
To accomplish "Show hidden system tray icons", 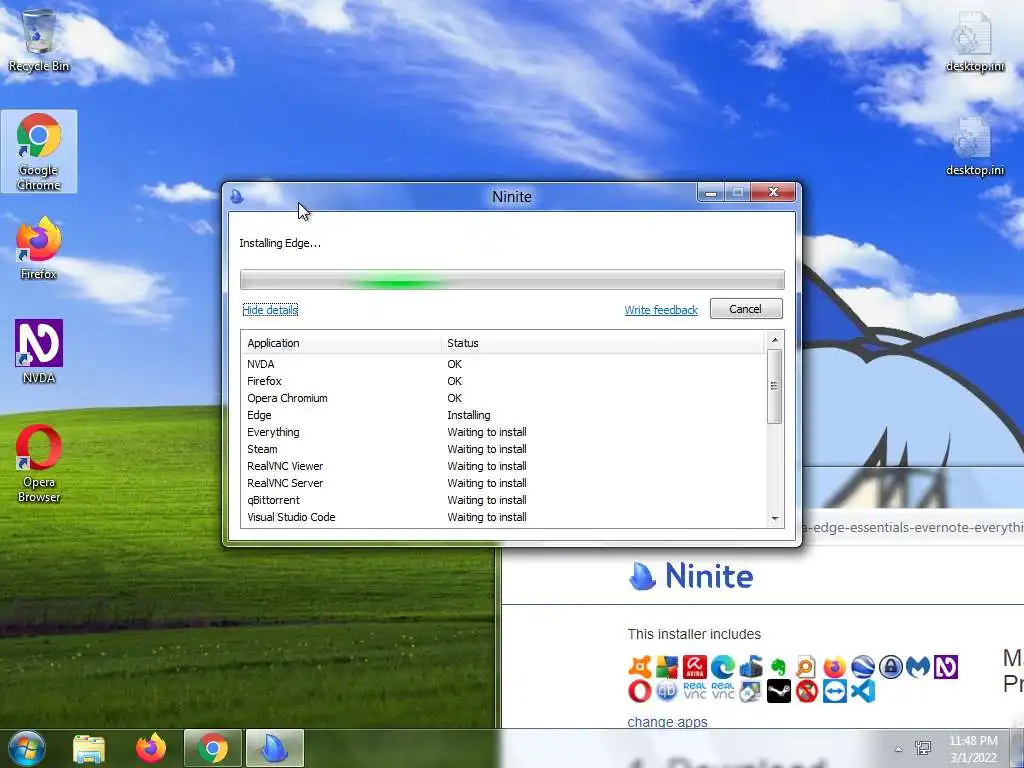I will [899, 749].
